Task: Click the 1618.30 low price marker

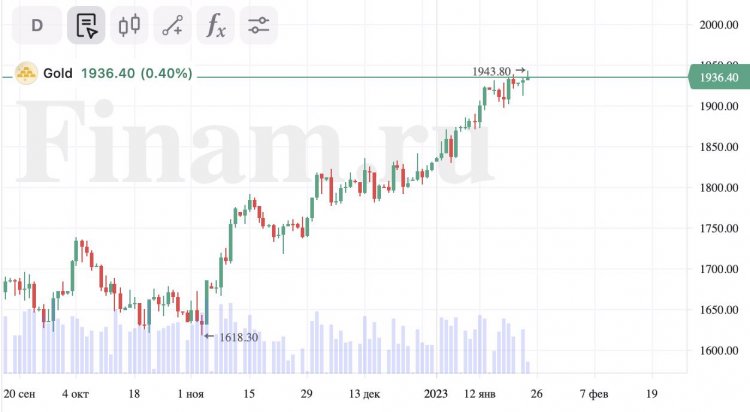Action: click(239, 337)
